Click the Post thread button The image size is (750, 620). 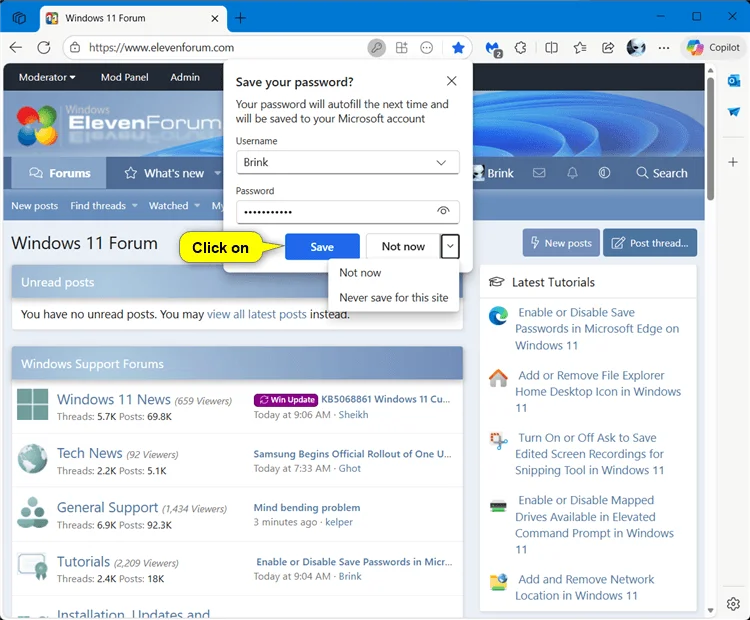pyautogui.click(x=650, y=243)
